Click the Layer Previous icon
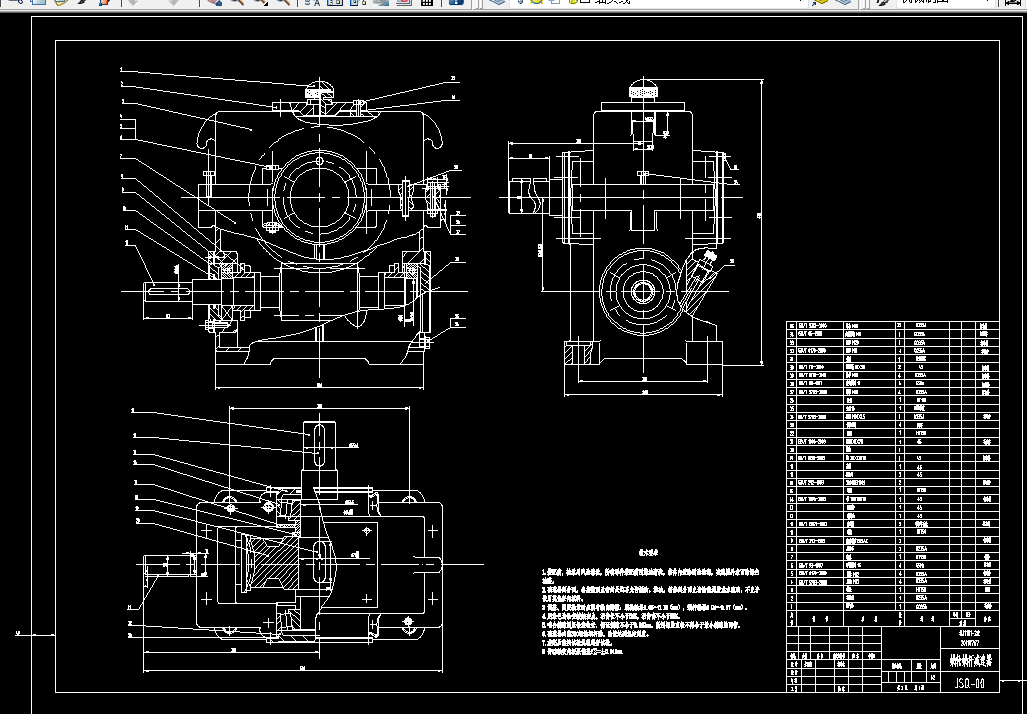Viewport: 1027px width, 714px height. point(844,2)
